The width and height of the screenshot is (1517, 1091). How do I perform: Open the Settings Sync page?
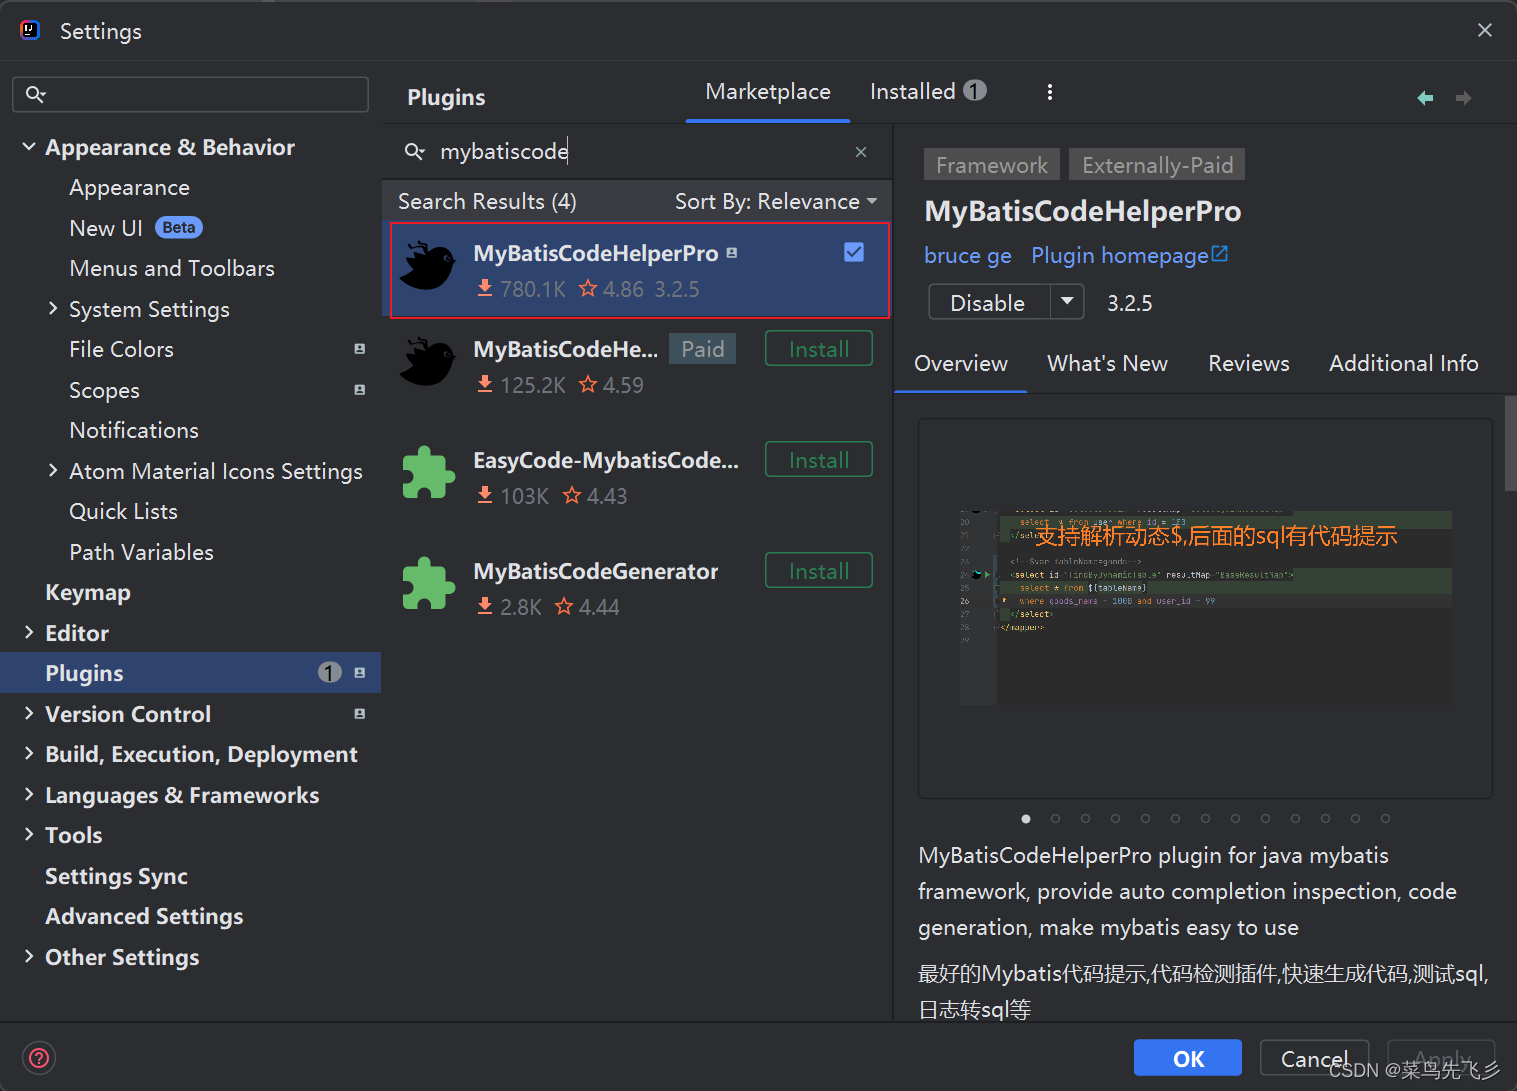[116, 876]
